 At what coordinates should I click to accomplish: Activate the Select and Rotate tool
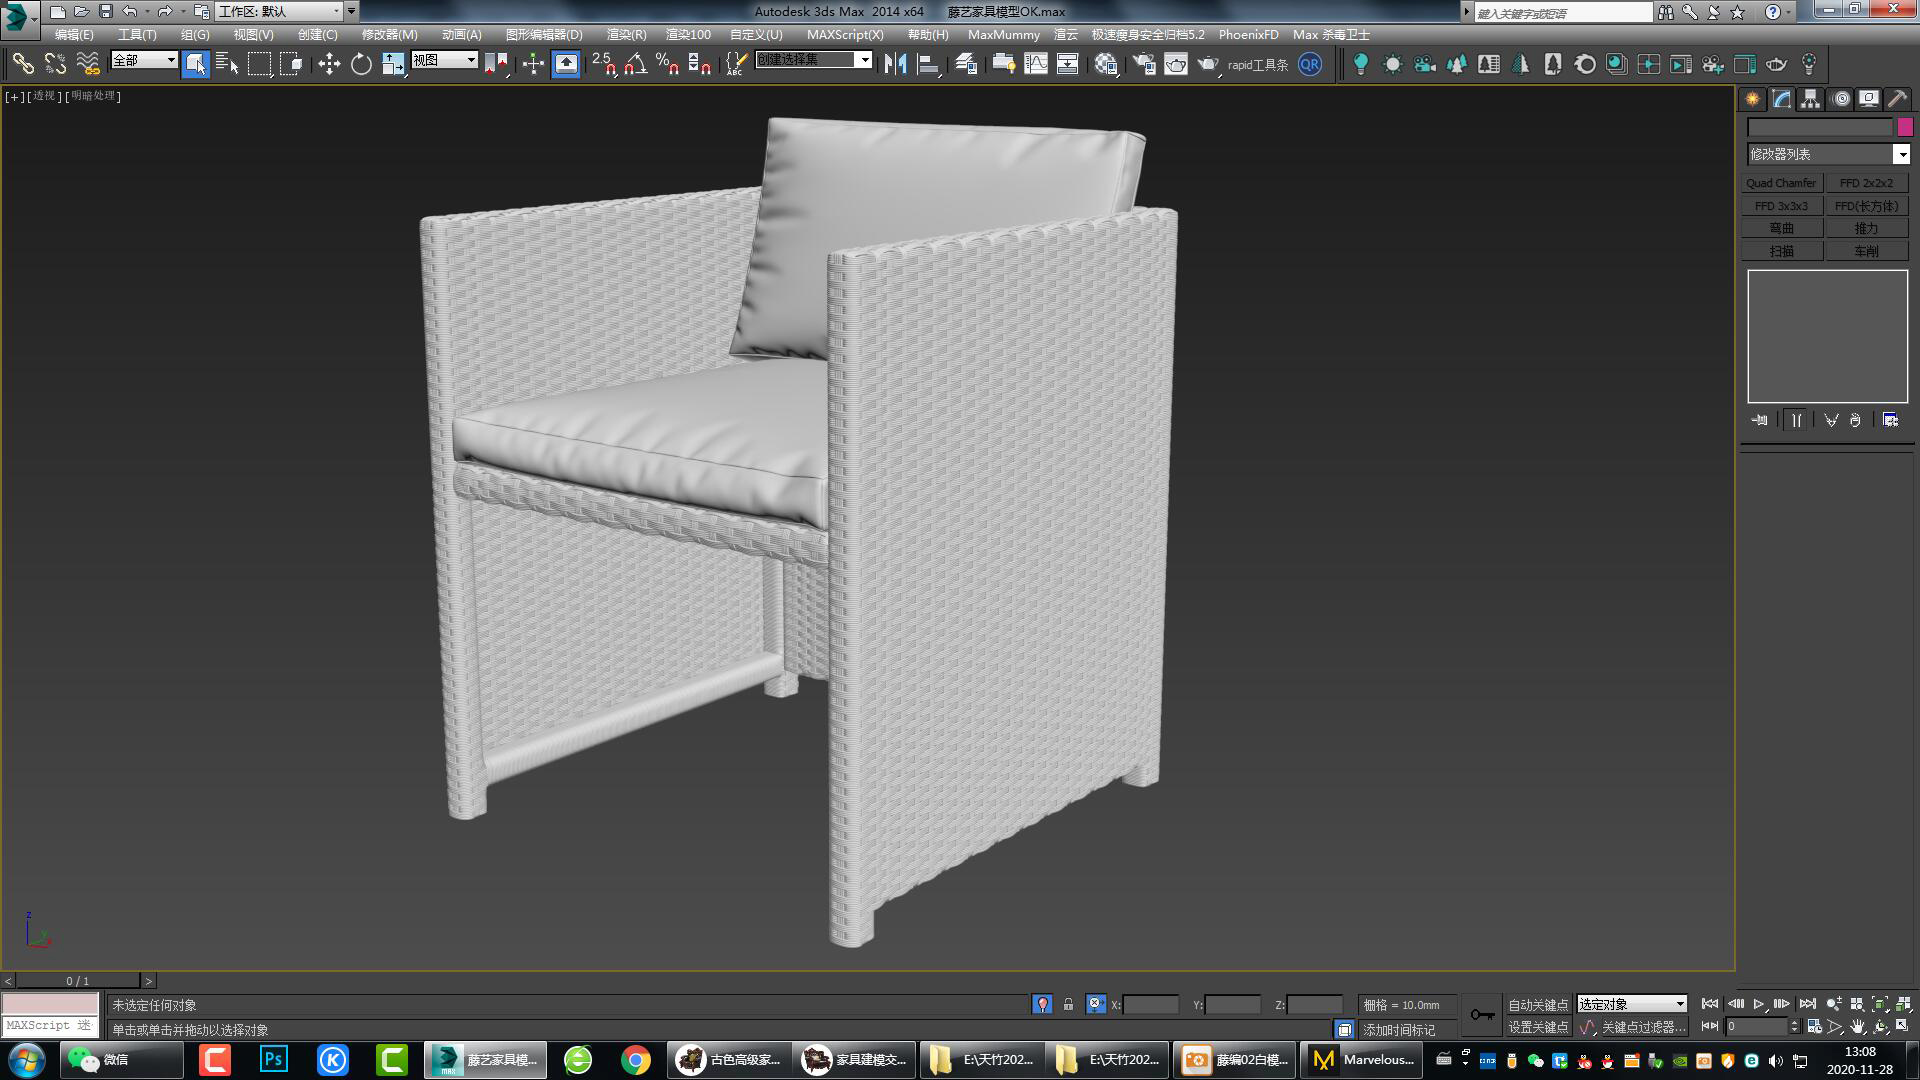pos(361,63)
